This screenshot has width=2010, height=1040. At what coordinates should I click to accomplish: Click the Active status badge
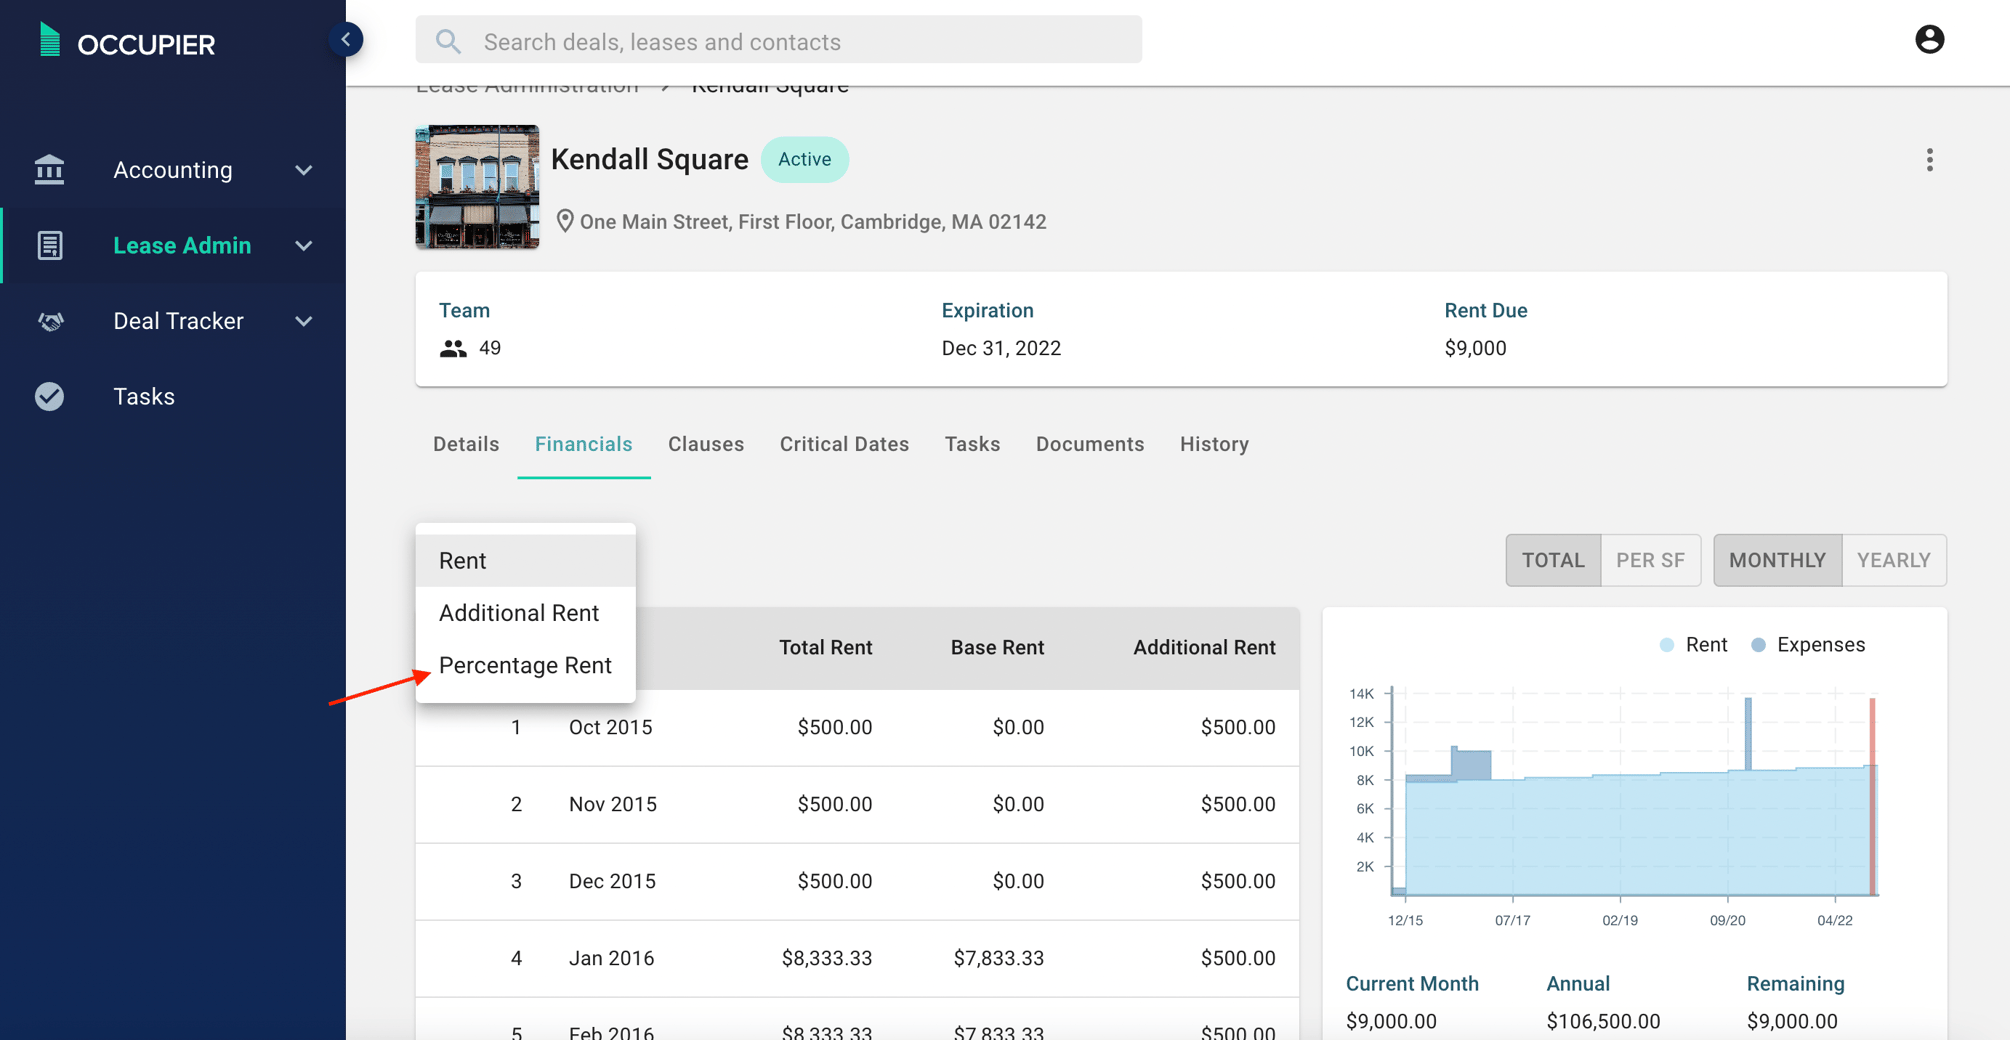[804, 160]
